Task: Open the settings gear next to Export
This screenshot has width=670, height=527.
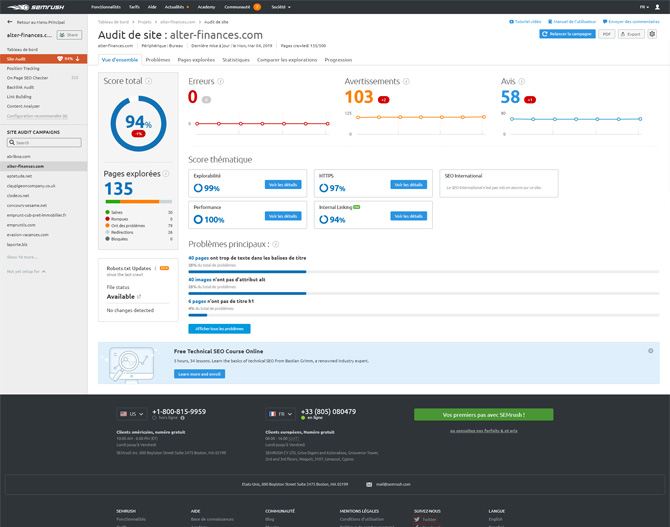Action: pyautogui.click(x=652, y=34)
